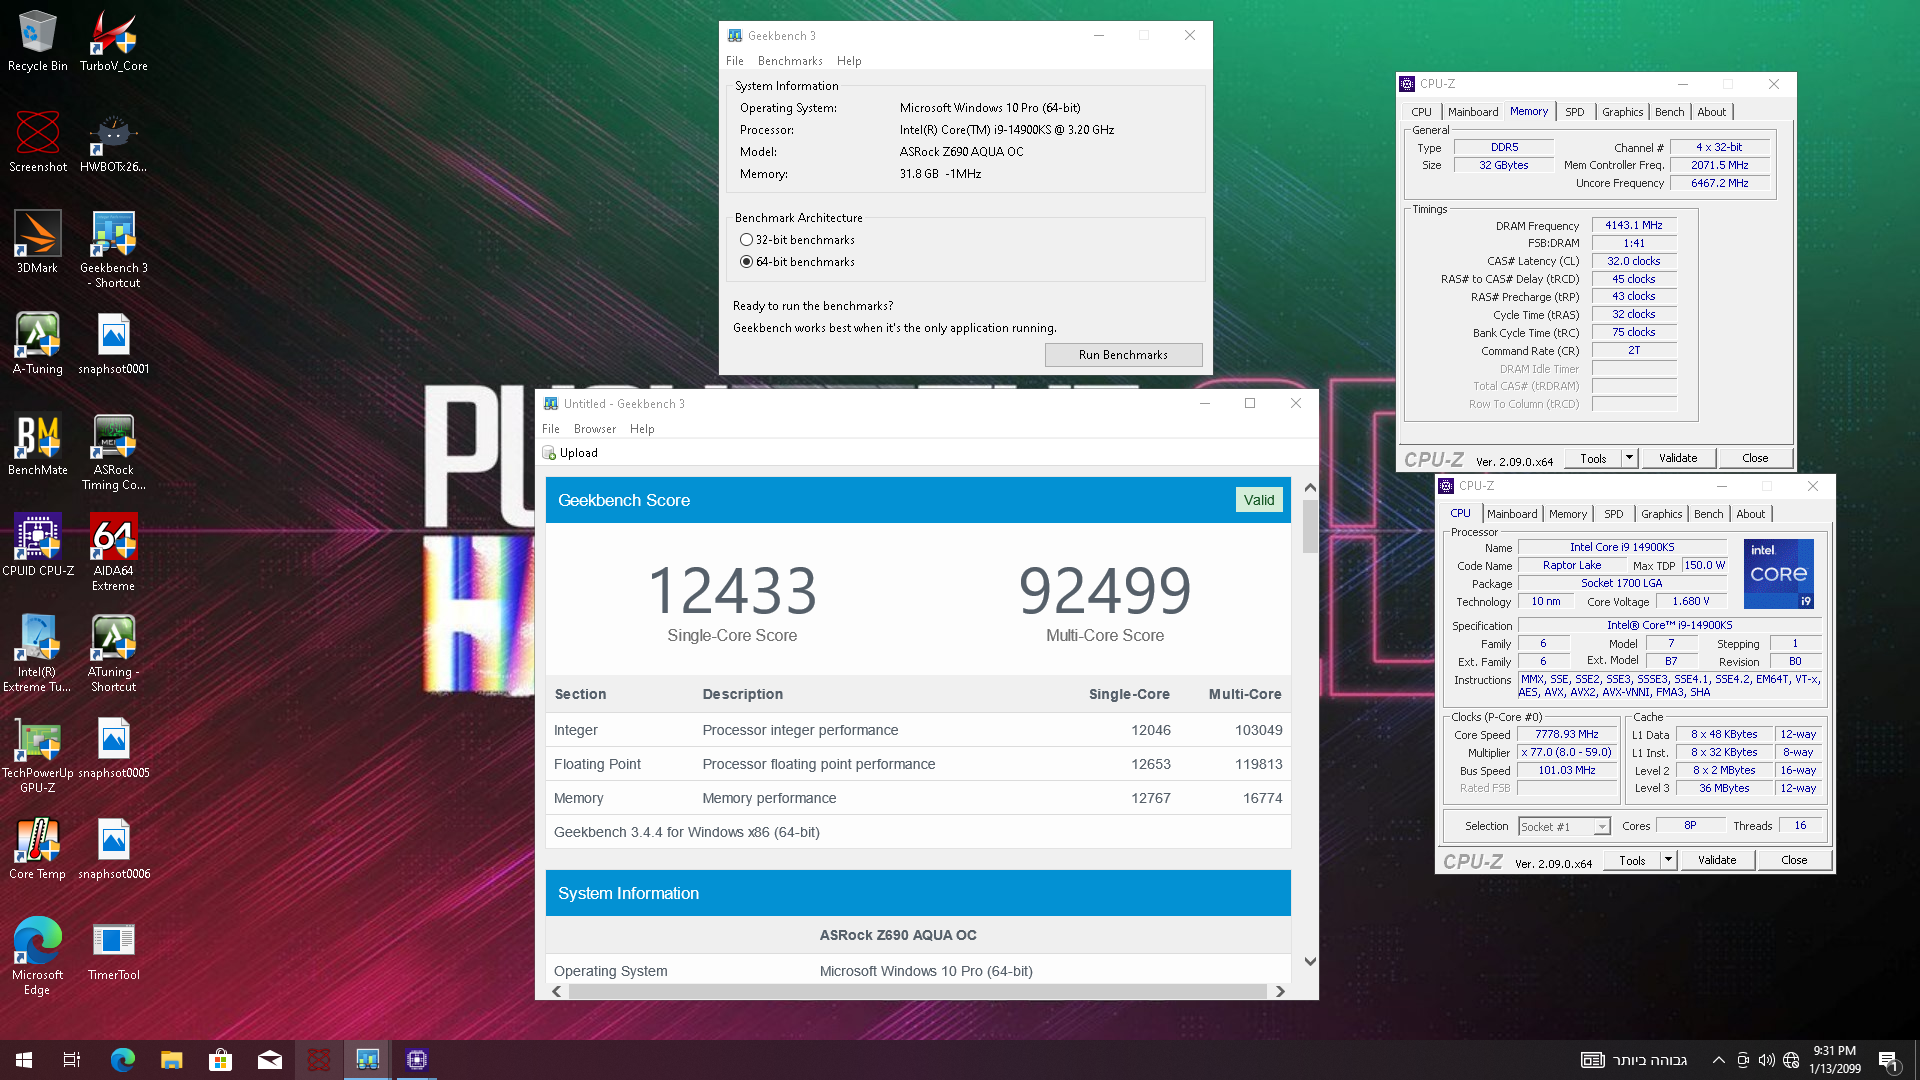The image size is (1920, 1080).
Task: Click scroll down arrow in Geekbench results
Action: pos(1310,961)
